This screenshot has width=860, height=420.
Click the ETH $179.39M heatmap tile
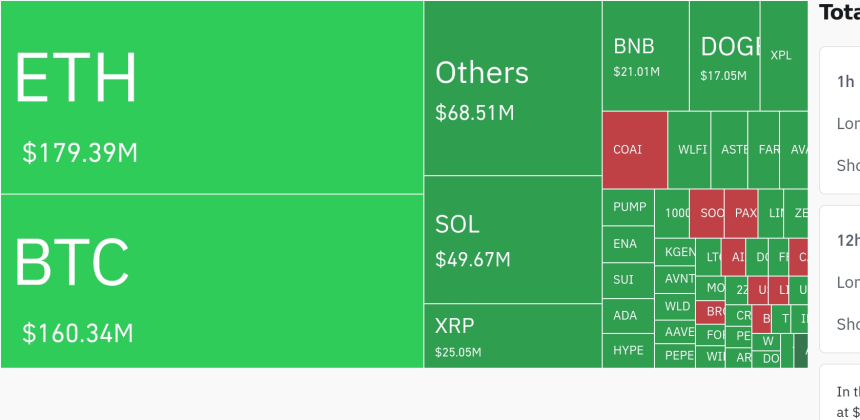point(212,97)
